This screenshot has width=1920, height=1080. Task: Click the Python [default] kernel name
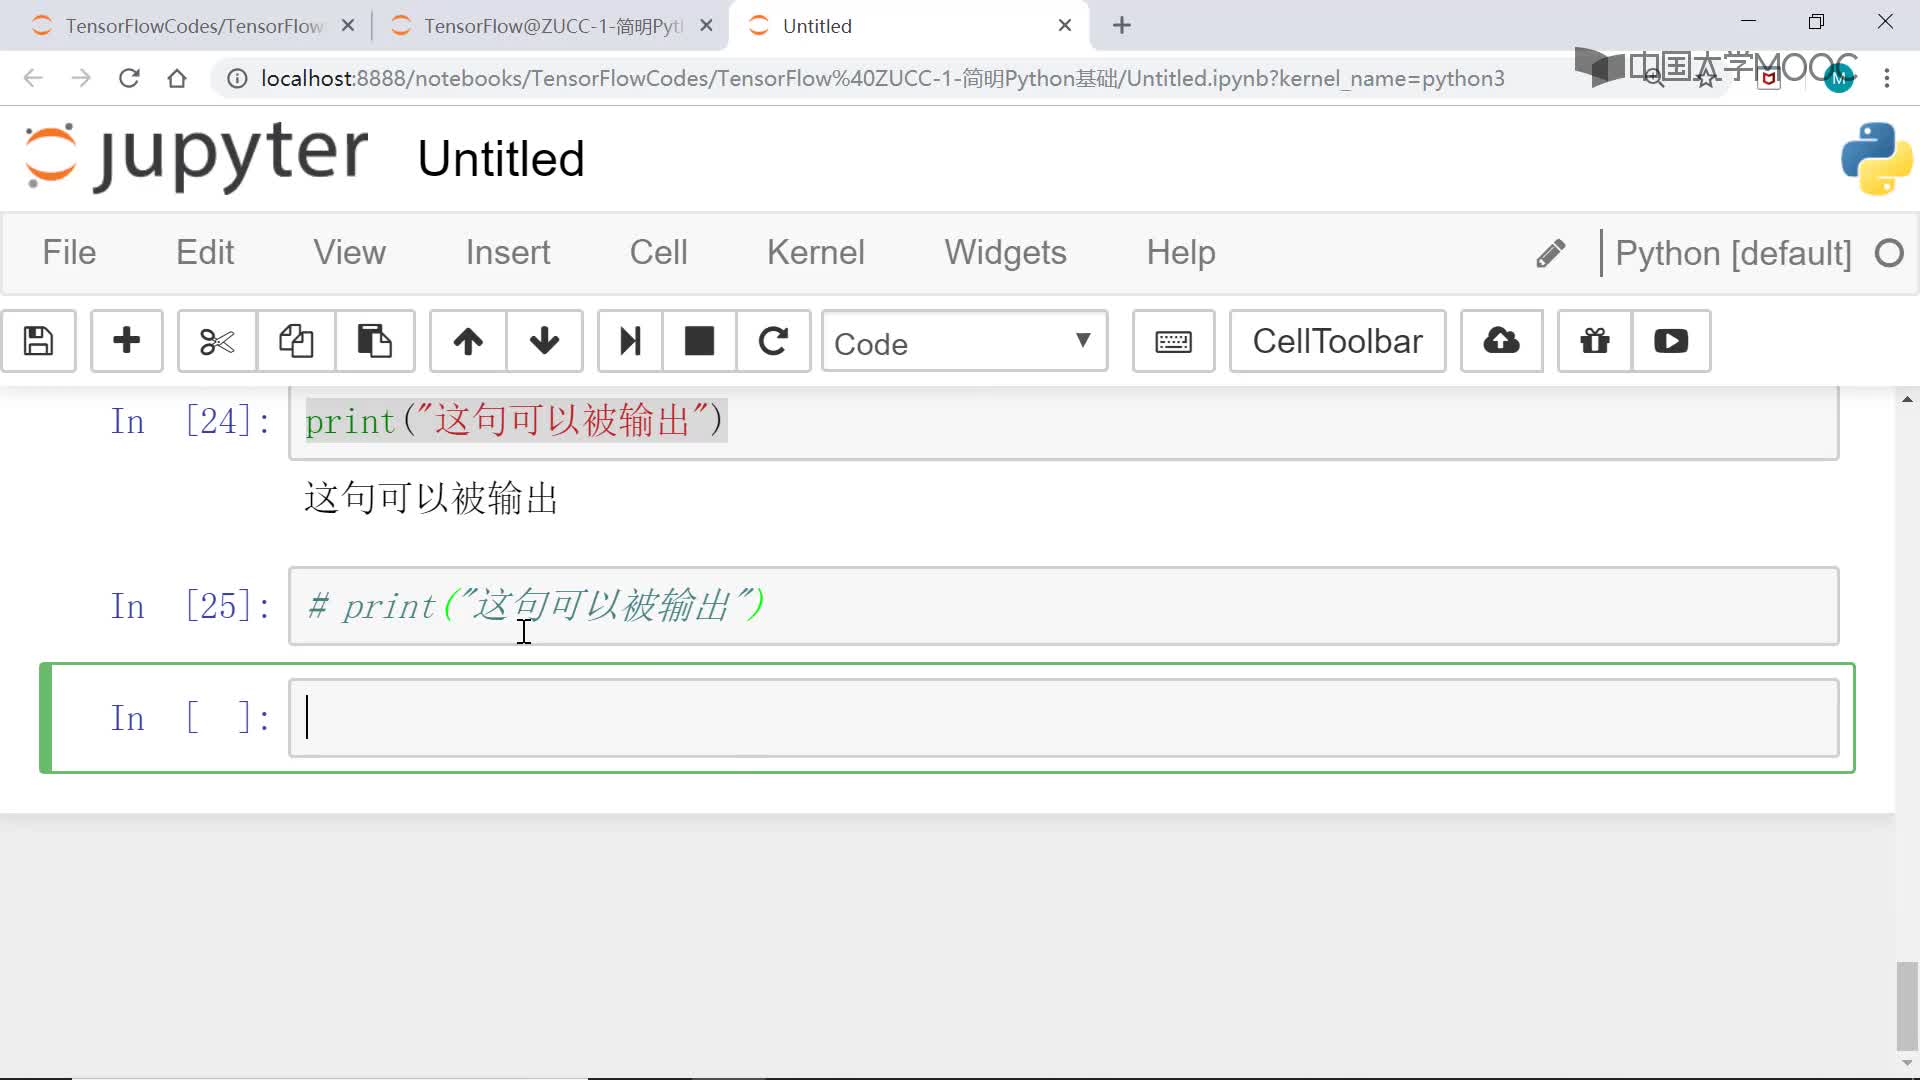click(1733, 254)
